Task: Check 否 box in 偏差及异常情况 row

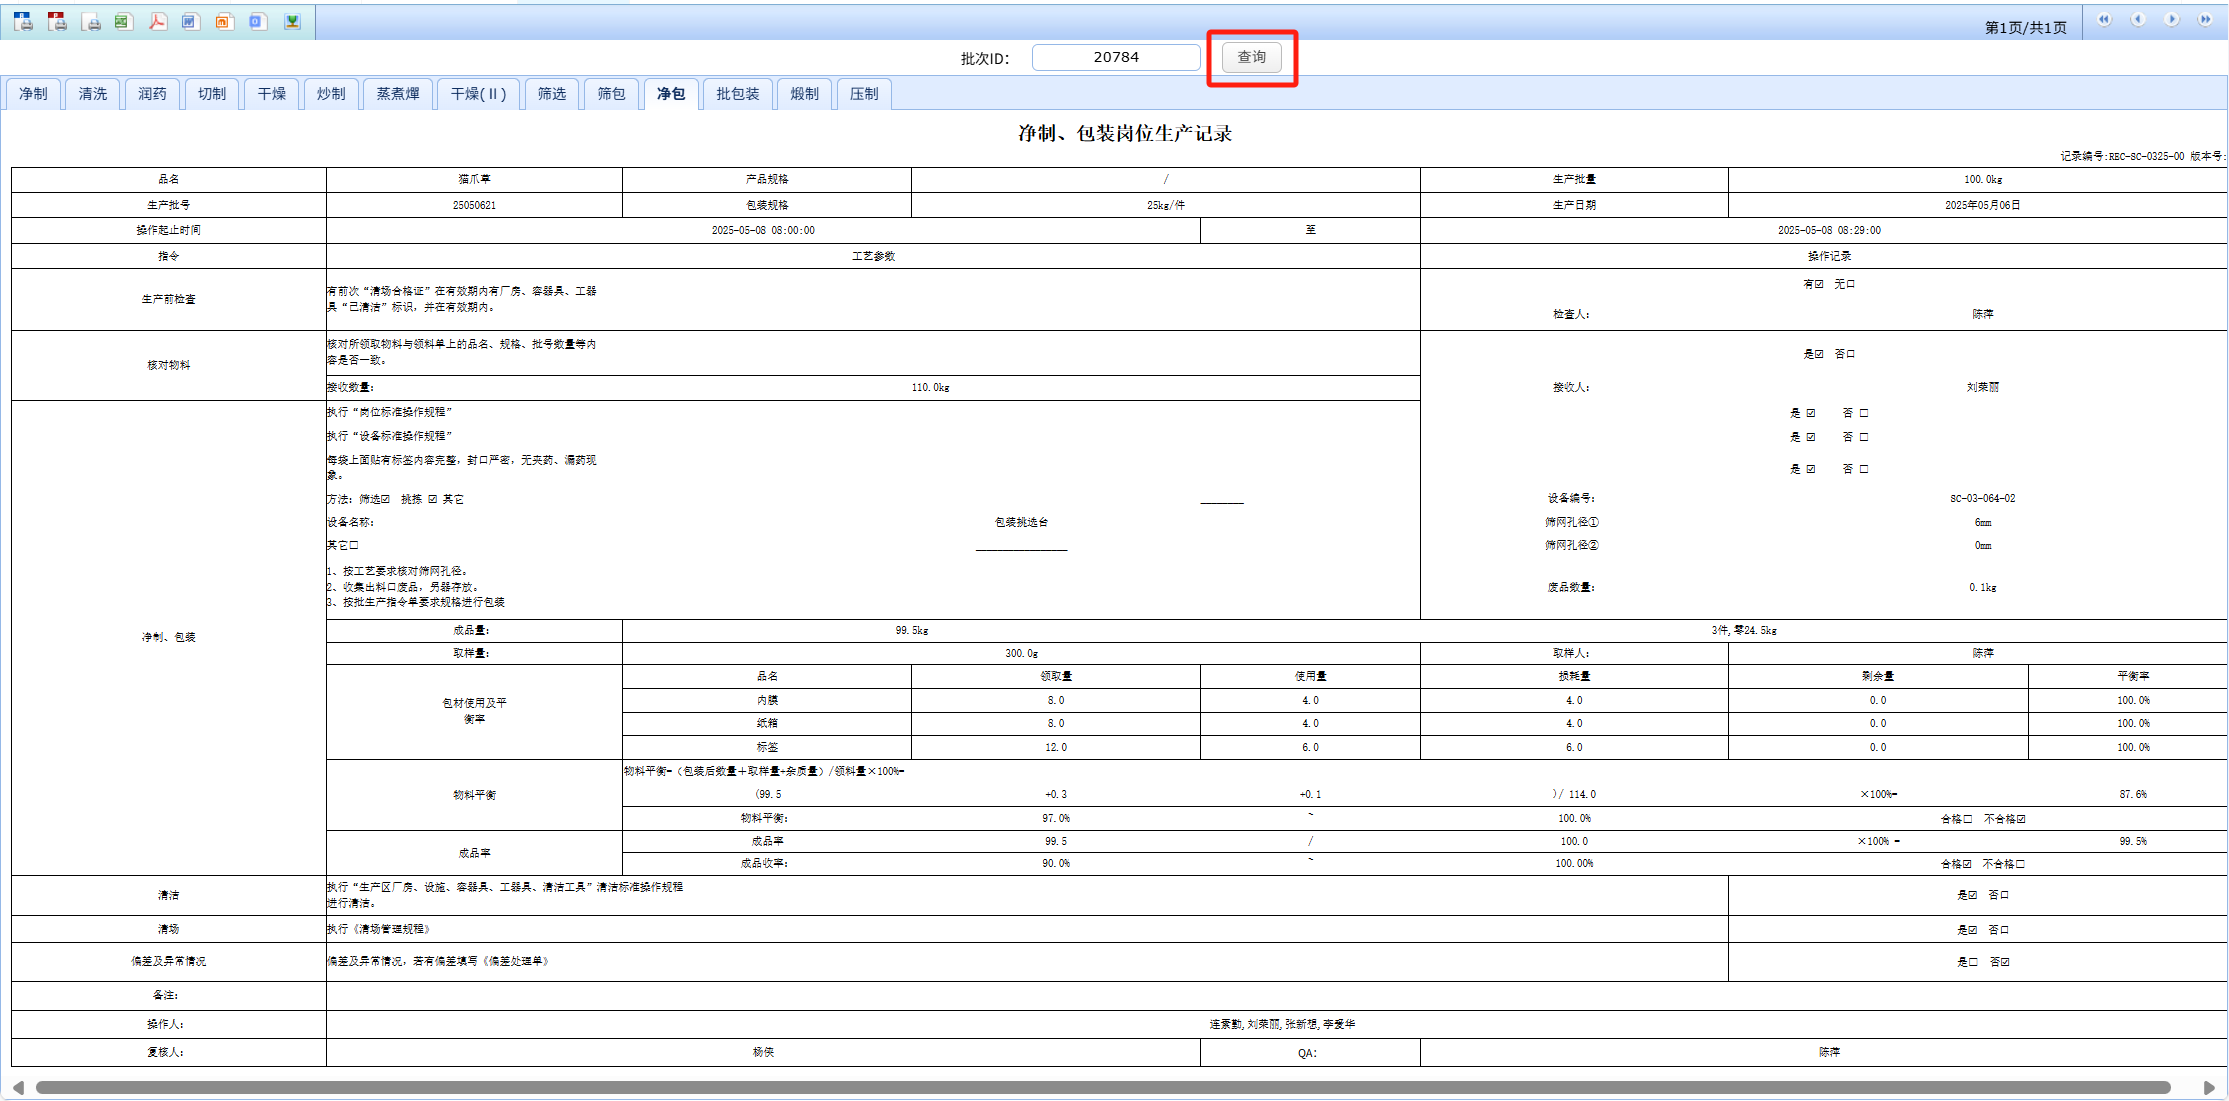Action: click(x=2005, y=962)
